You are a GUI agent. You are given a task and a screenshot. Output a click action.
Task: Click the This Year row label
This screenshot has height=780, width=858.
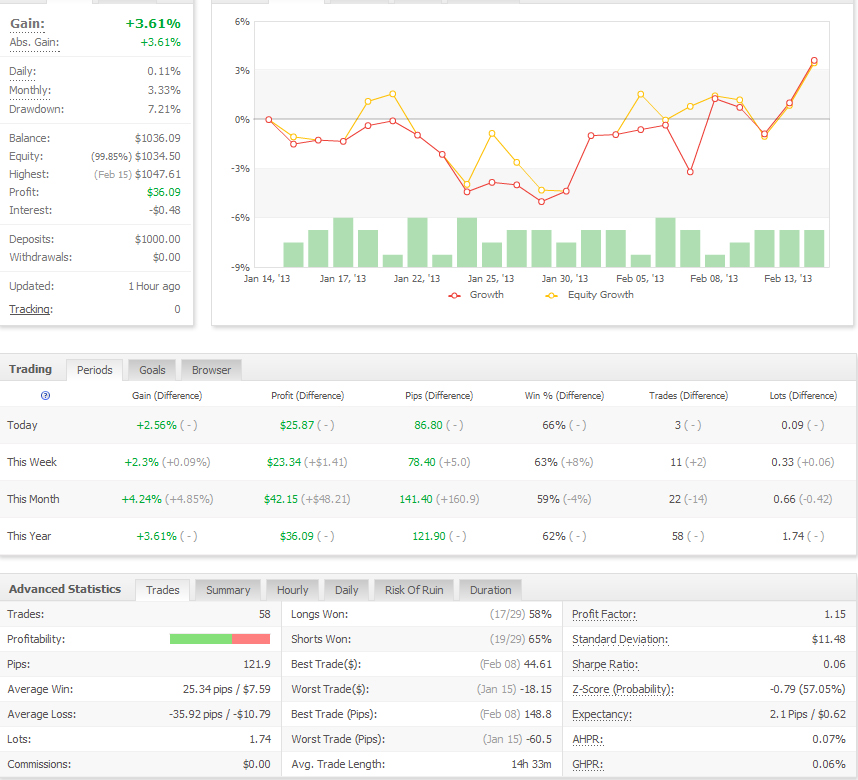click(29, 536)
